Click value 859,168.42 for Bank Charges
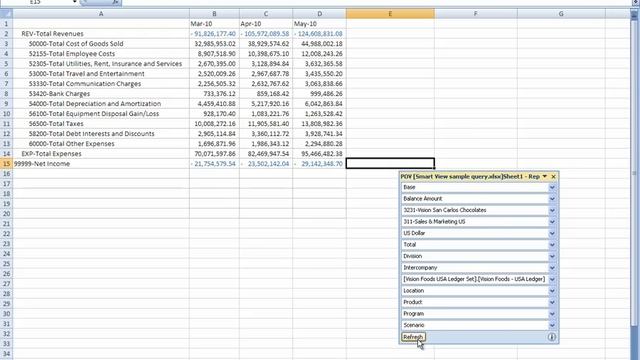 pos(266,94)
